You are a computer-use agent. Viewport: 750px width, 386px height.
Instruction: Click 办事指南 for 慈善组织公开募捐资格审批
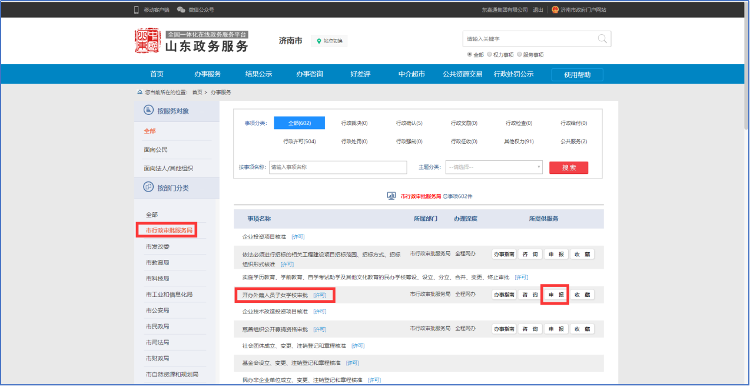tap(504, 329)
